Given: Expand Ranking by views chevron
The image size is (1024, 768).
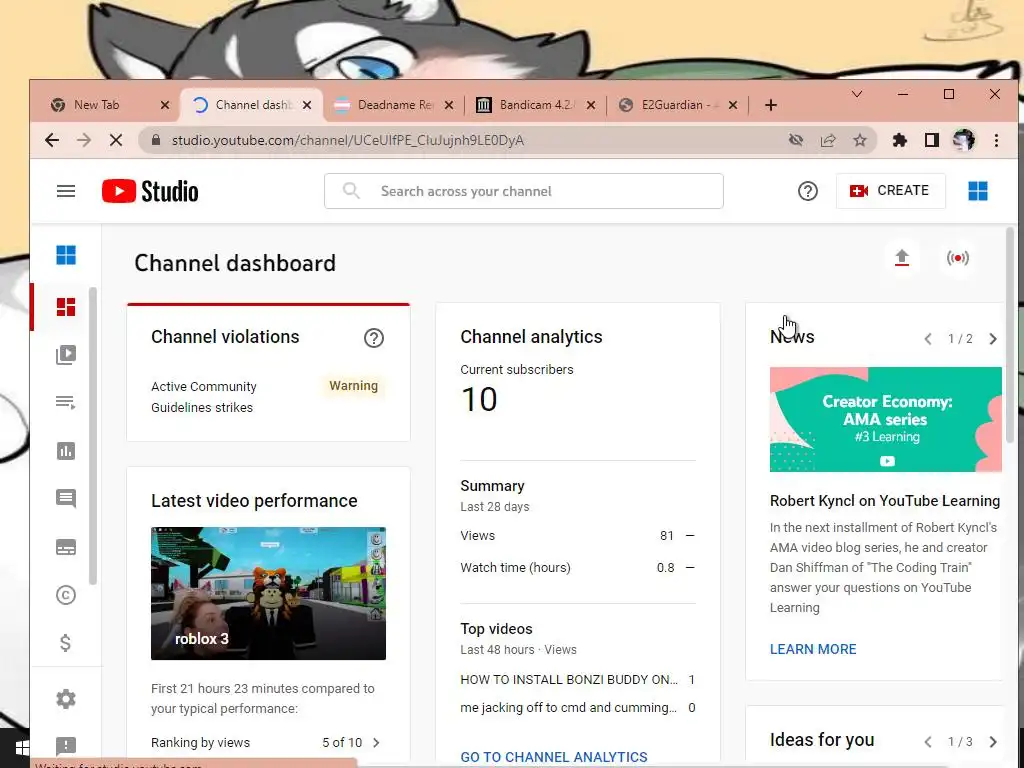Looking at the screenshot, I should tap(376, 743).
